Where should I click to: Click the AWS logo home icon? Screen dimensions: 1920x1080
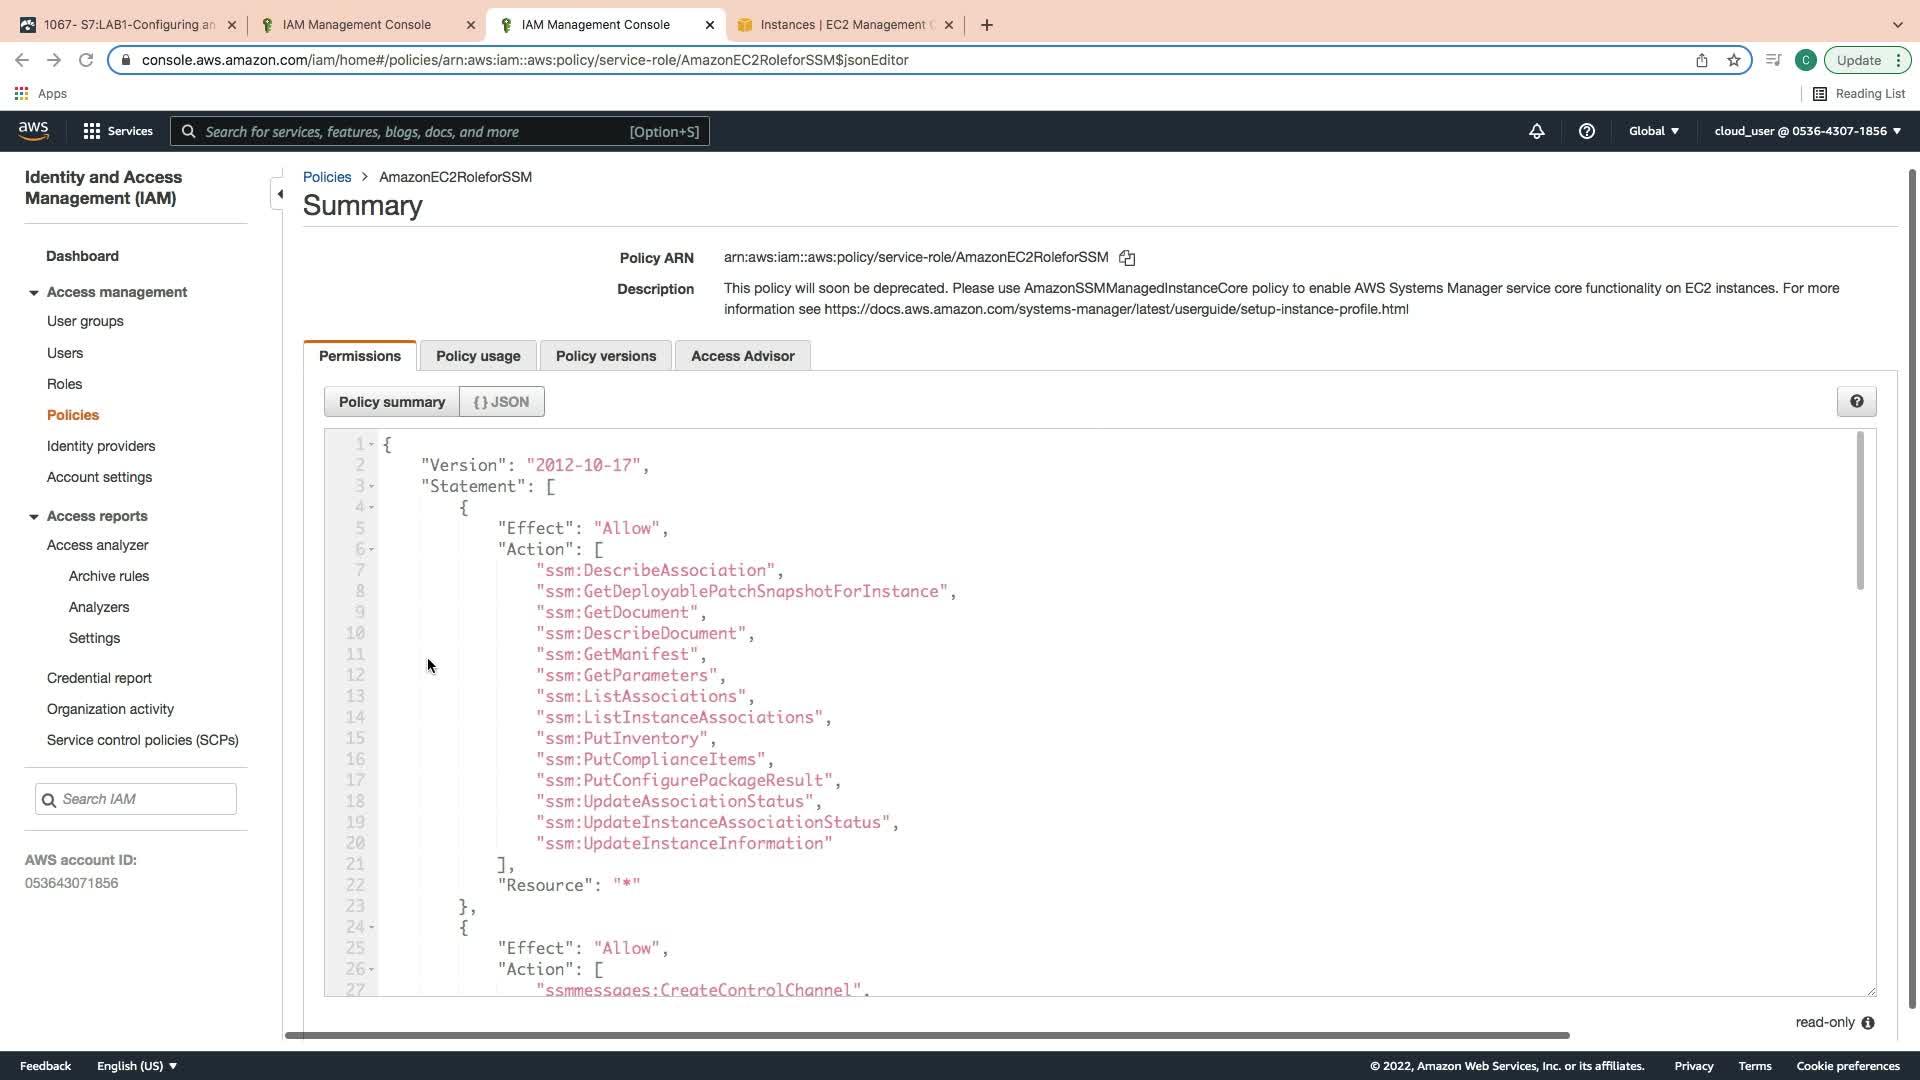tap(33, 131)
